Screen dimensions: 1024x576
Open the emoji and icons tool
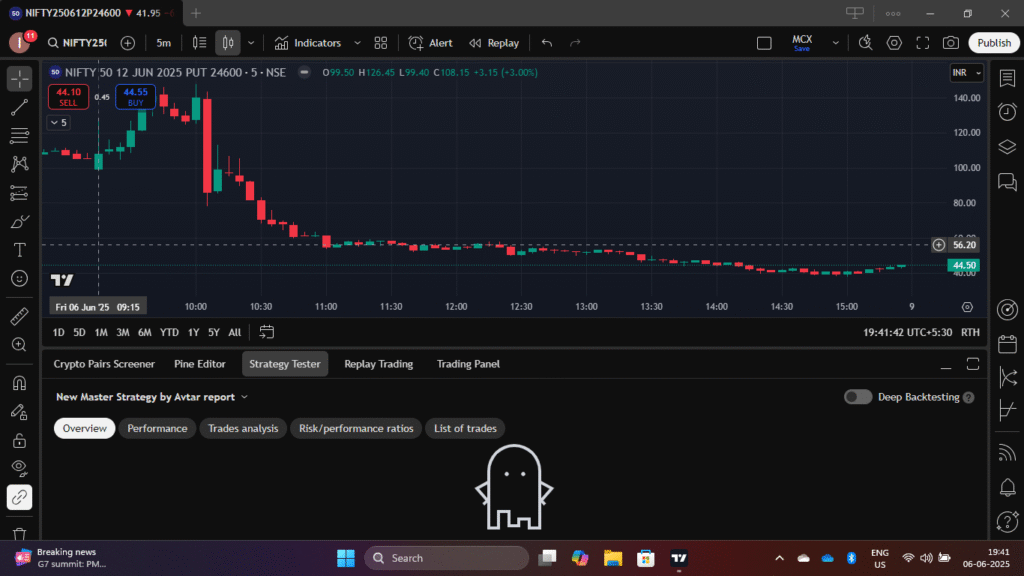pos(20,279)
